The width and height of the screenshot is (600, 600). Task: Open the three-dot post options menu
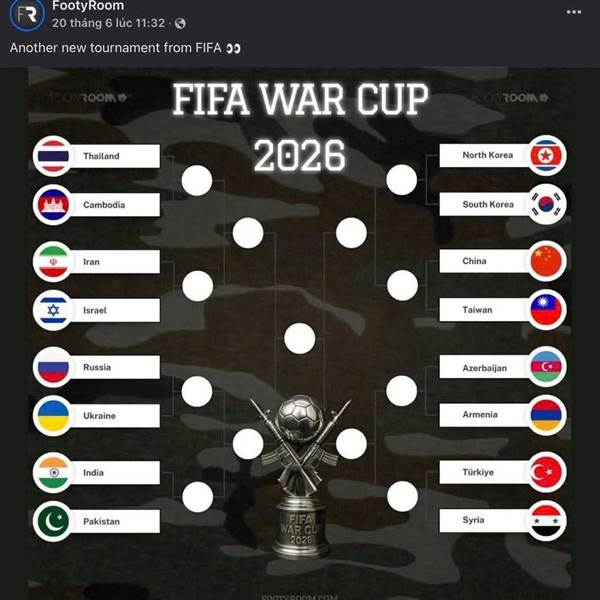coord(574,12)
